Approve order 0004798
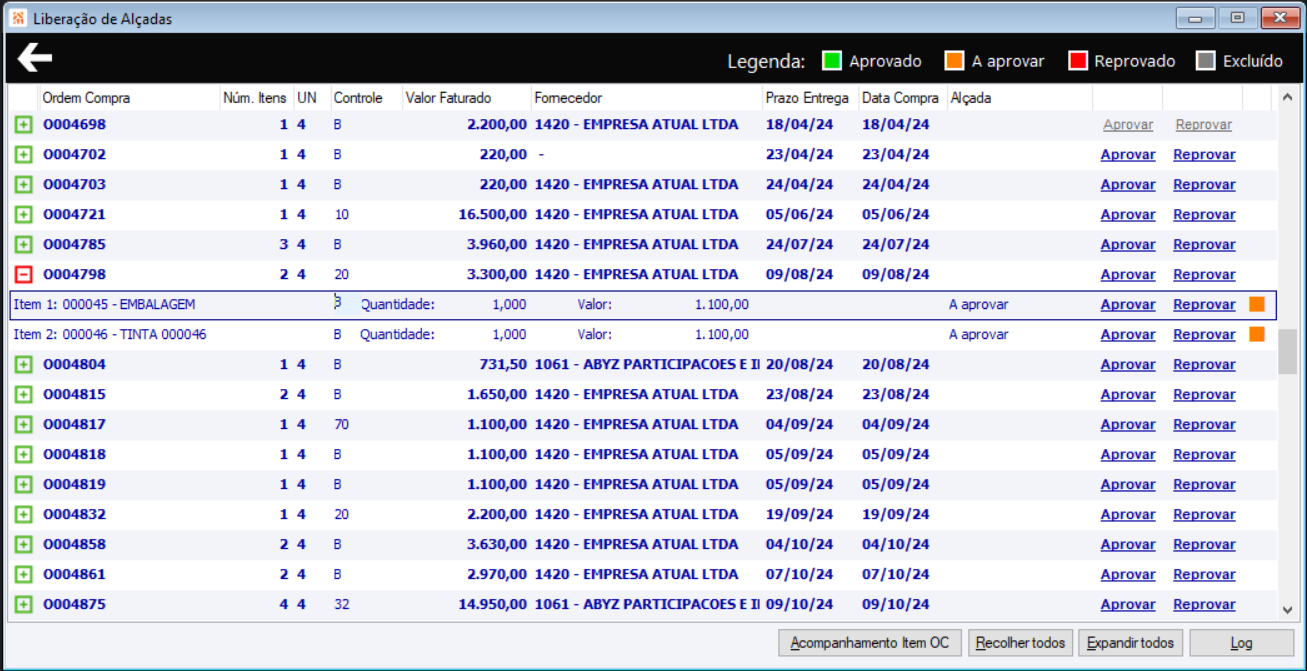Image resolution: width=1307 pixels, height=671 pixels. (1128, 275)
